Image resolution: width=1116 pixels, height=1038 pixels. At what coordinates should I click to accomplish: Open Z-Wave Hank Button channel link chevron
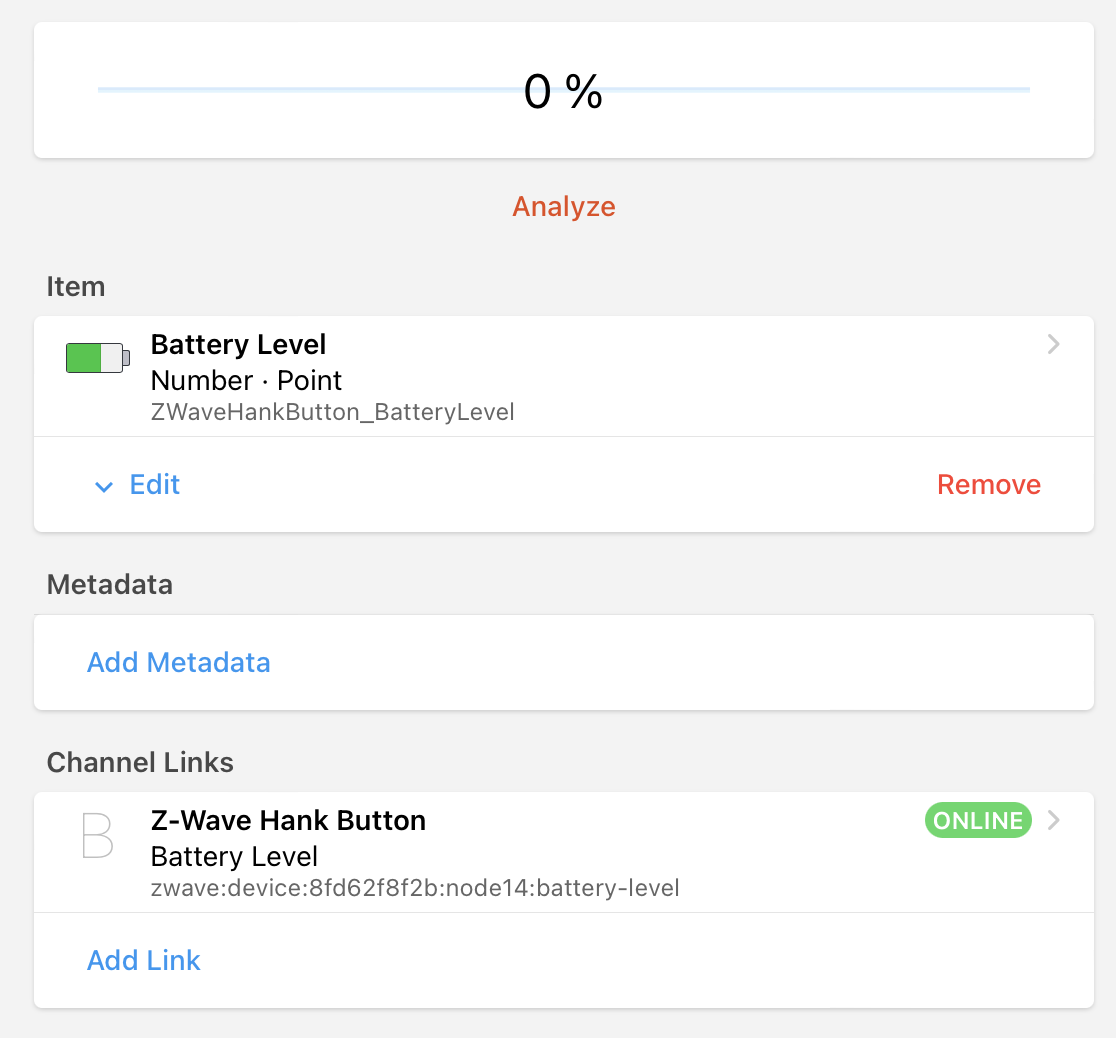(1053, 821)
